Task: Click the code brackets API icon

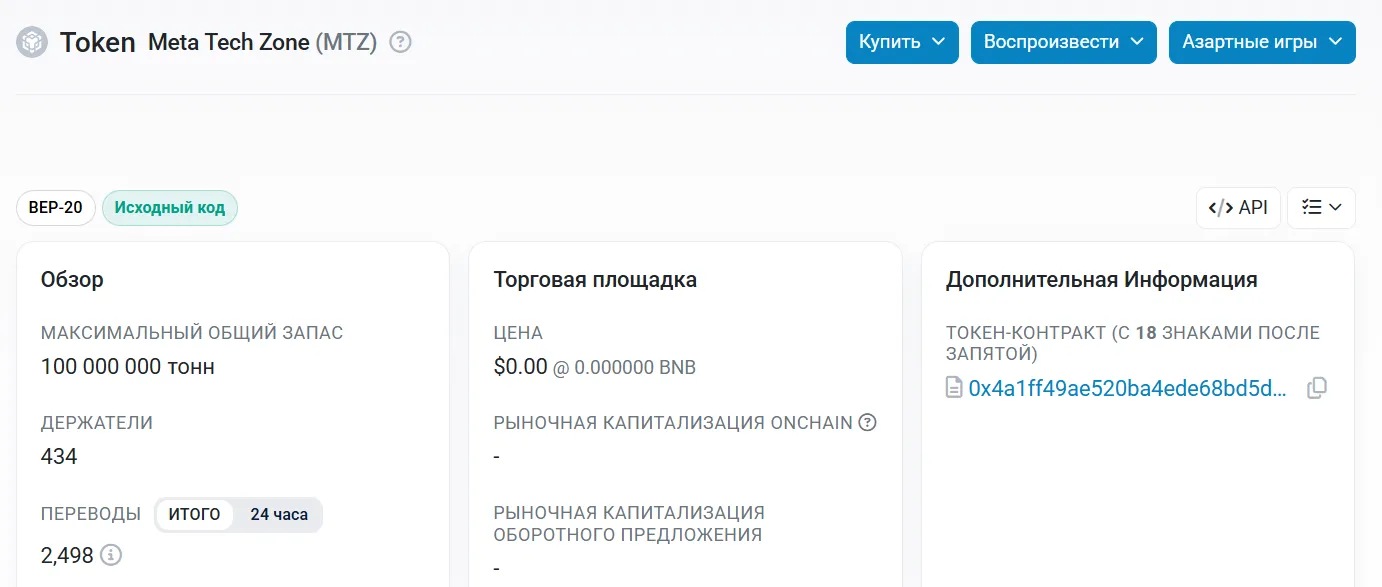Action: click(1221, 208)
